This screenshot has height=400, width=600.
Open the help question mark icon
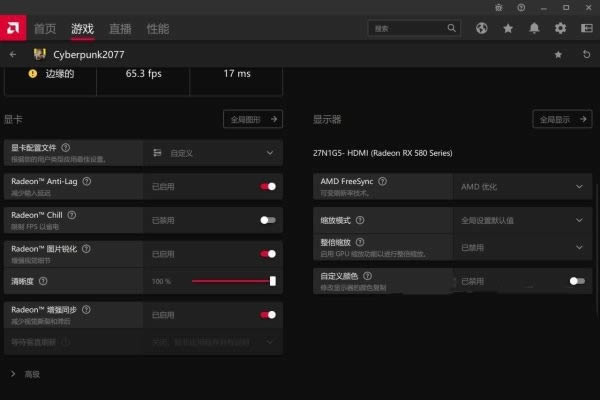(x=521, y=7)
